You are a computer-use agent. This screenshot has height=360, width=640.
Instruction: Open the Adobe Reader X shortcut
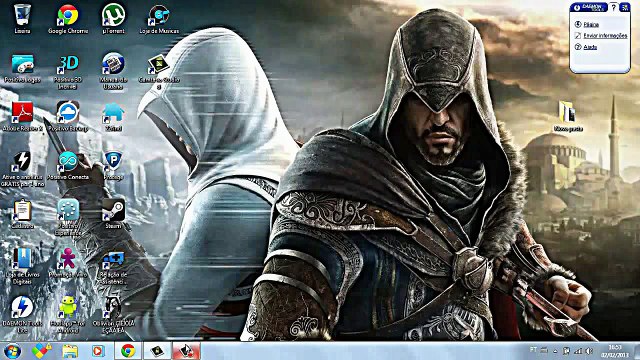(22, 116)
